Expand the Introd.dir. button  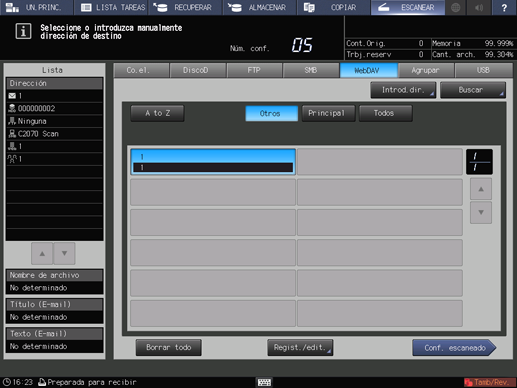point(403,90)
